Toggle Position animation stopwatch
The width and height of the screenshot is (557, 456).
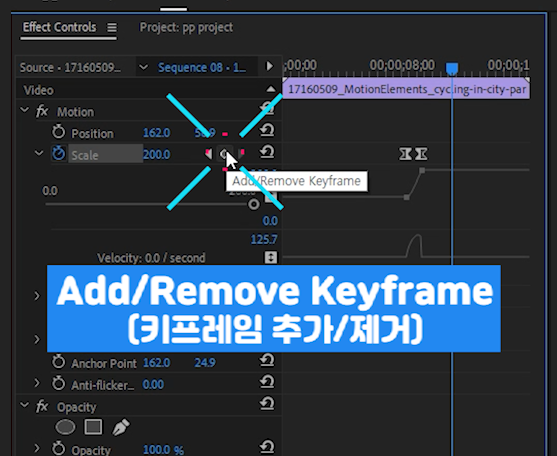tap(59, 132)
